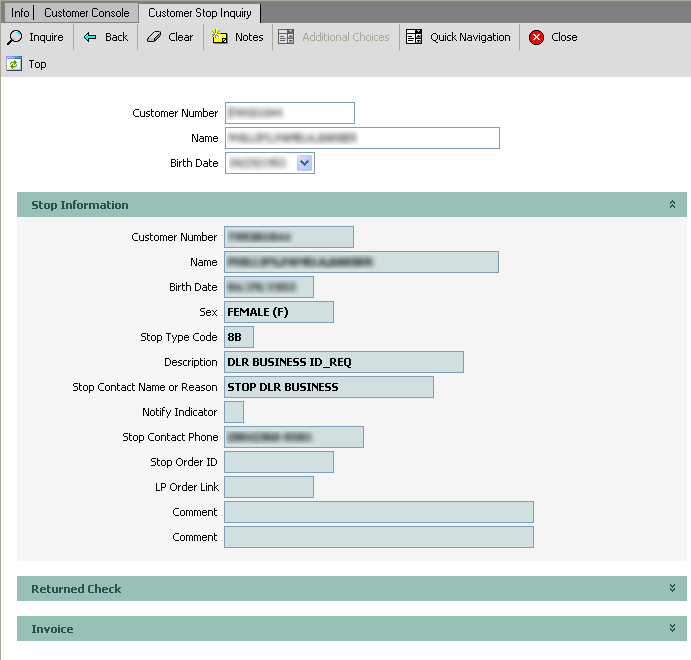
Task: Click the Notify Indicator box
Action: pos(234,412)
